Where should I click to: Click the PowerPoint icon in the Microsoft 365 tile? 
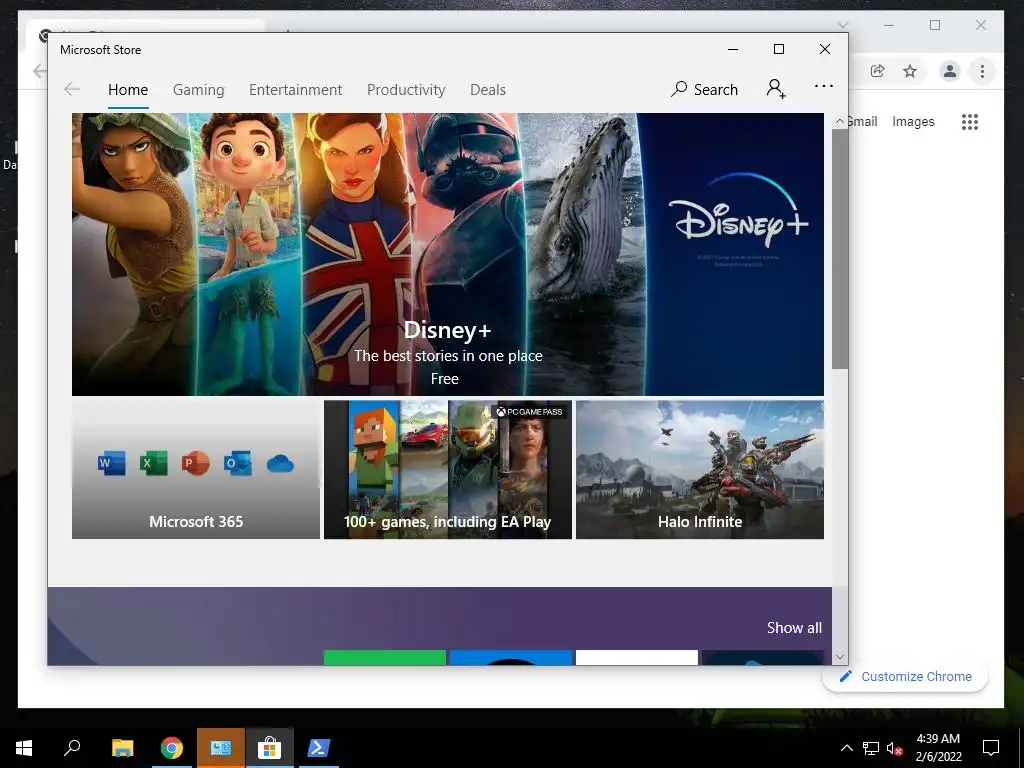pos(195,464)
